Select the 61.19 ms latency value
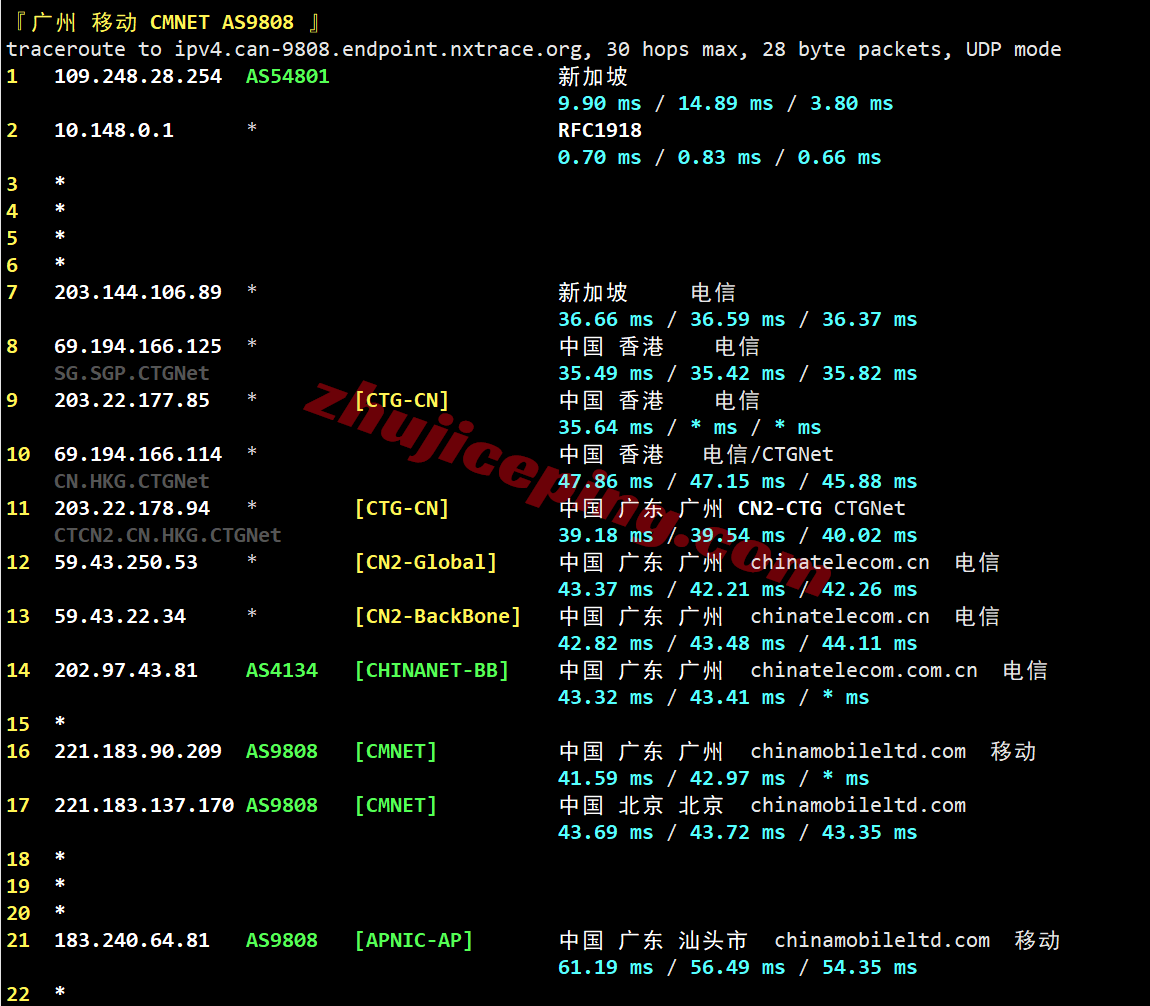1150x1006 pixels. (605, 967)
